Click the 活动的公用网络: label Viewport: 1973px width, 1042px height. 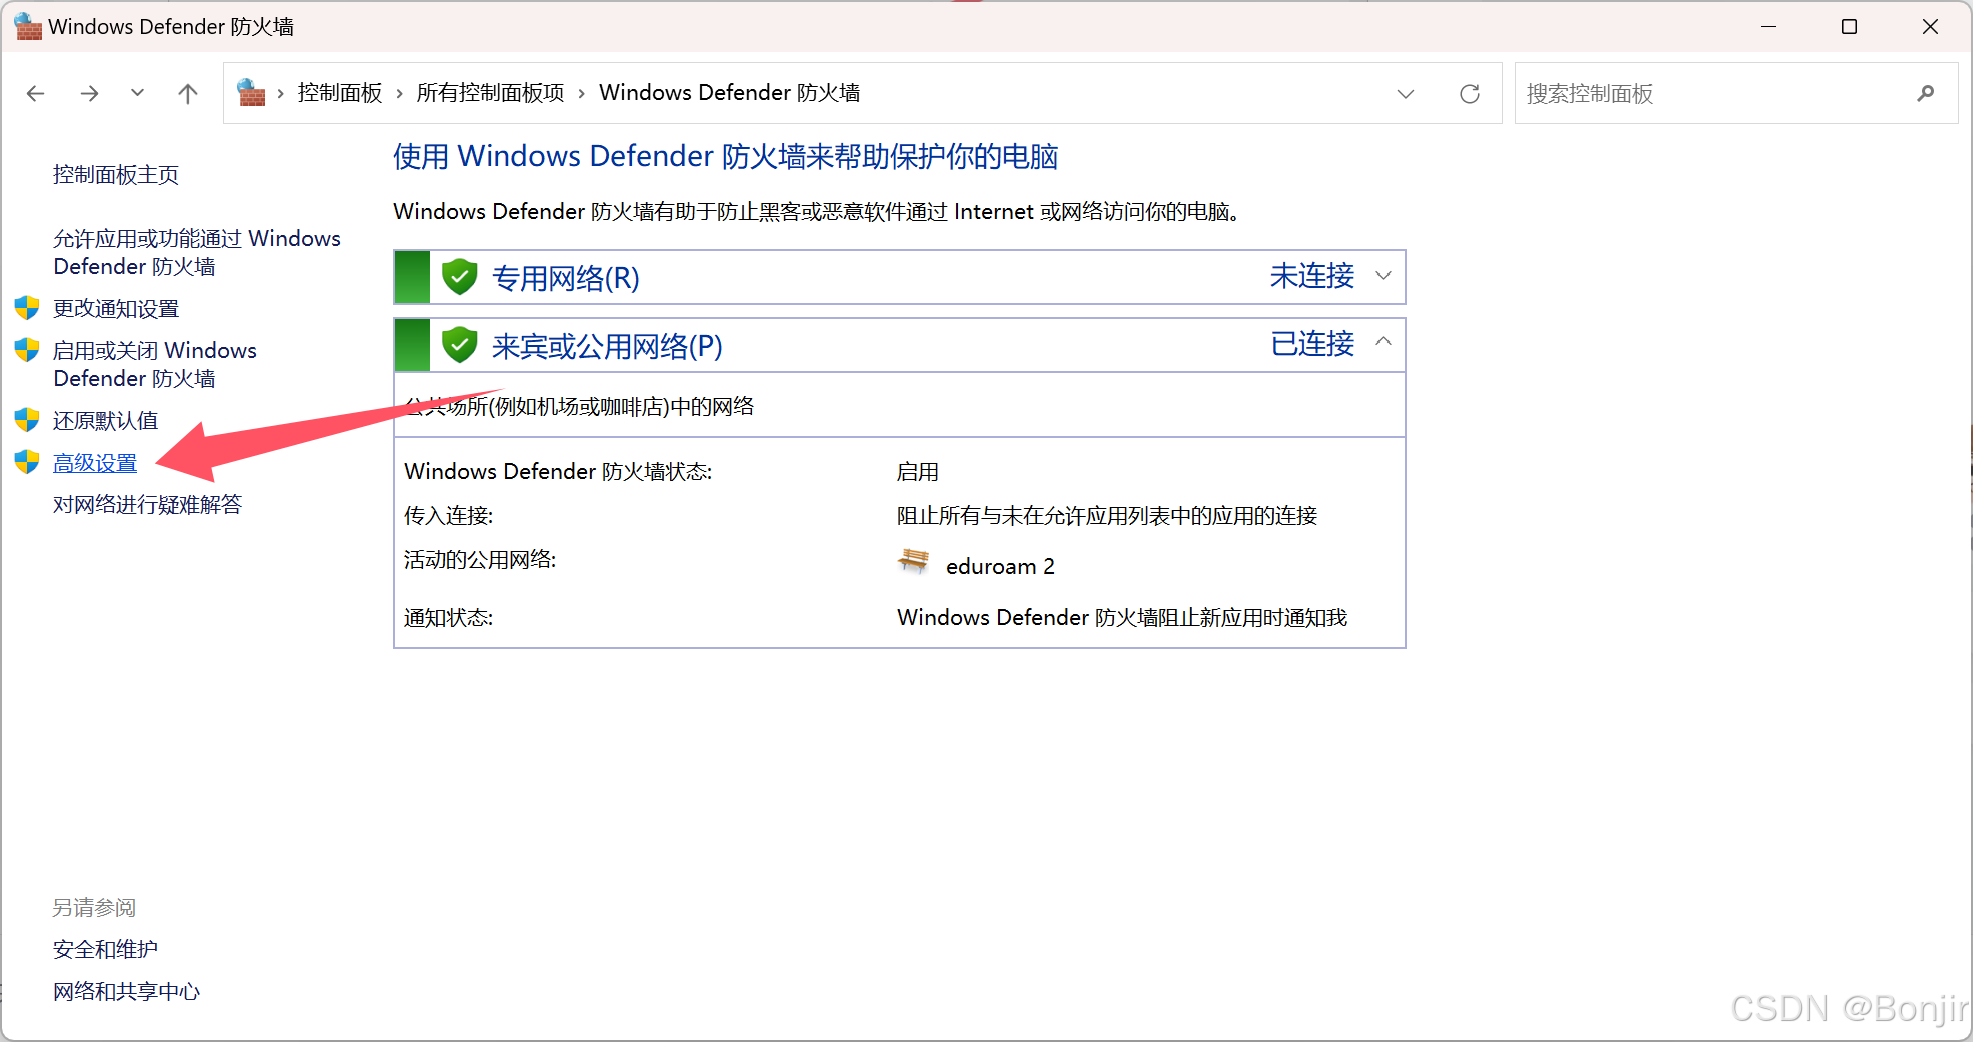point(480,560)
